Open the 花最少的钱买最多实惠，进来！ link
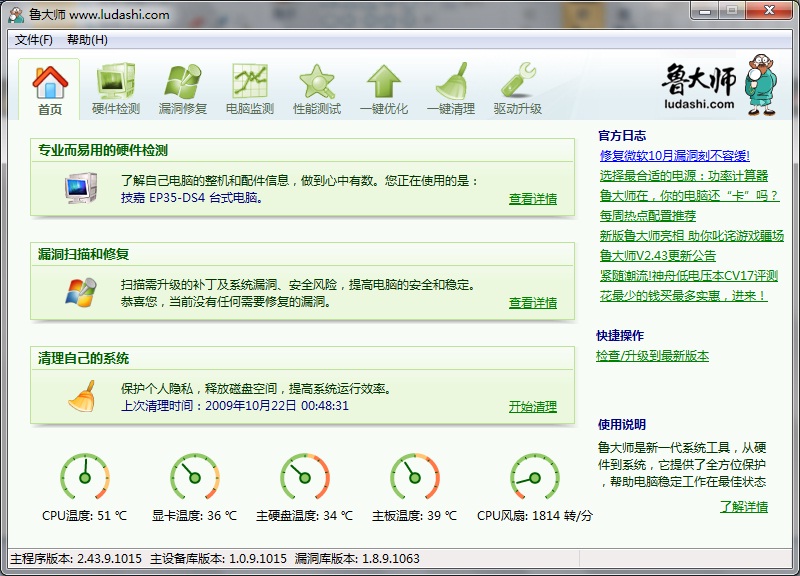 point(683,295)
